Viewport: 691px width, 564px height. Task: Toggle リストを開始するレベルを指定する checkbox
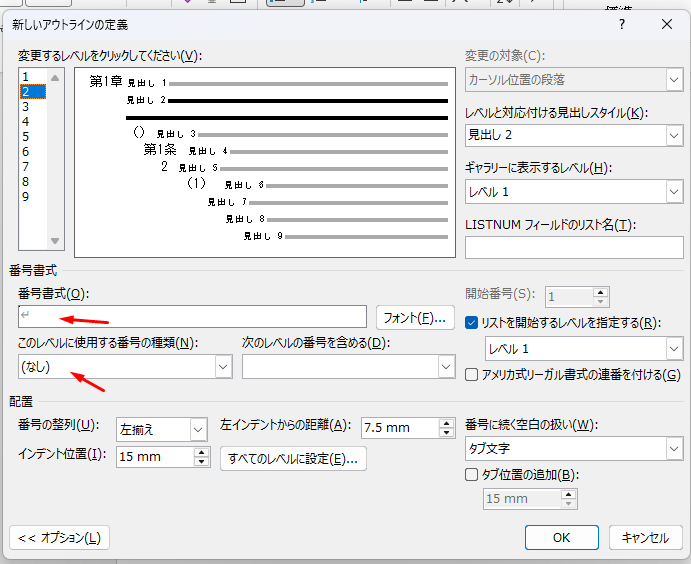pos(474,322)
